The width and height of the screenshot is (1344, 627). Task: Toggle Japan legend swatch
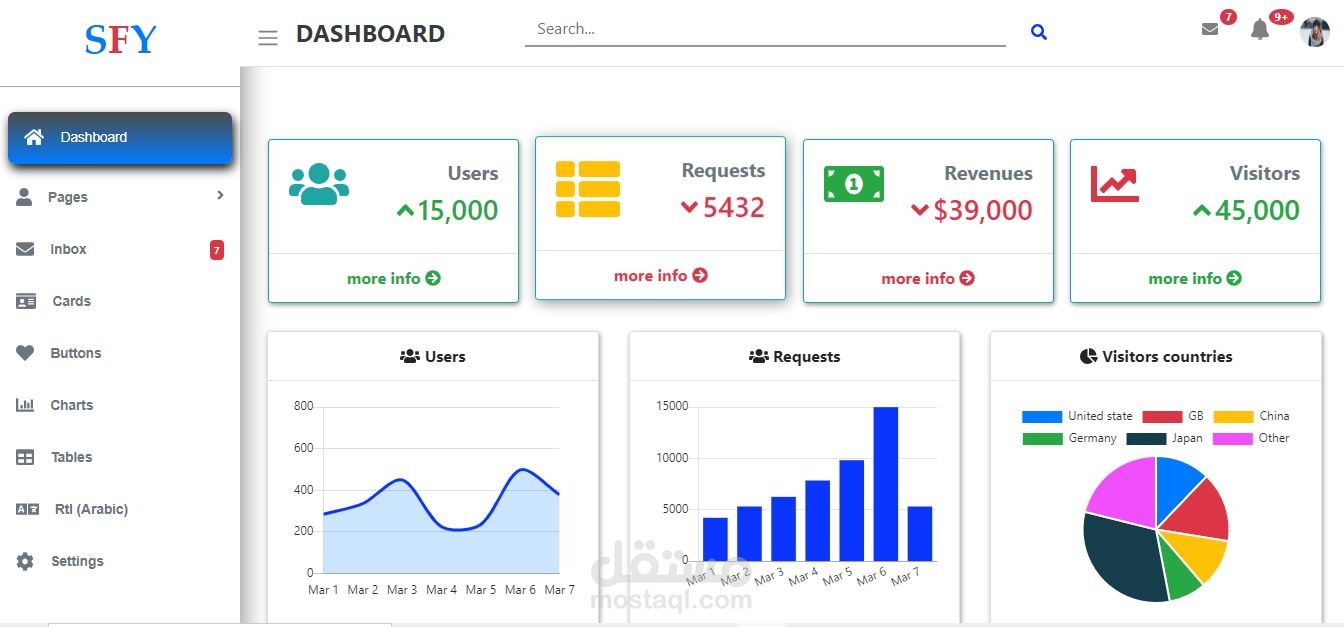(x=1146, y=438)
